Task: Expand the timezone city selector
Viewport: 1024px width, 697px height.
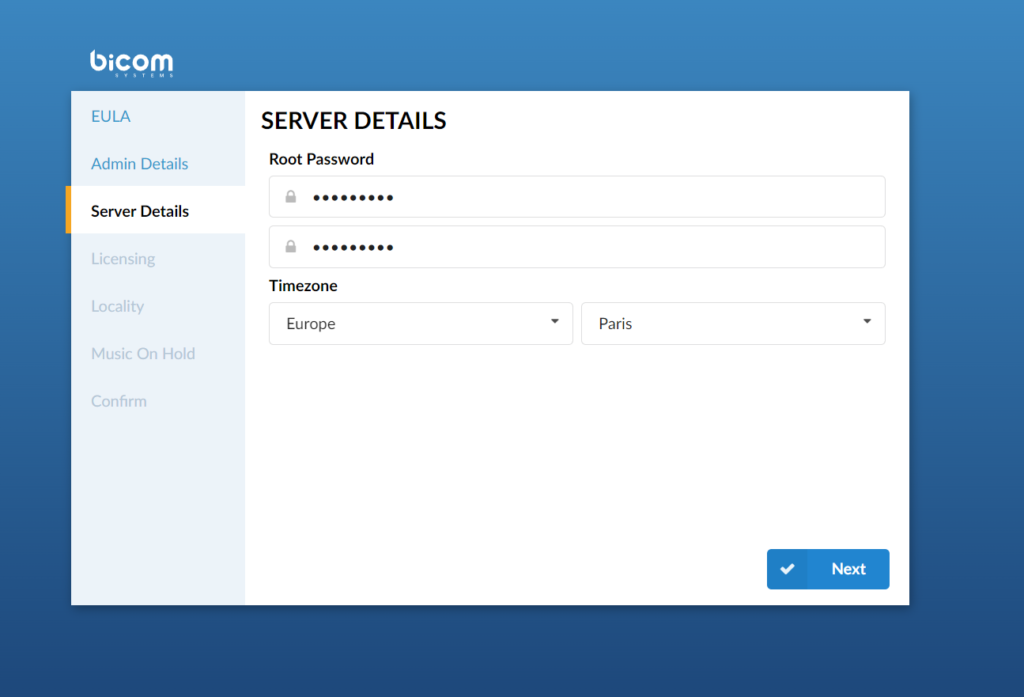Action: point(733,322)
